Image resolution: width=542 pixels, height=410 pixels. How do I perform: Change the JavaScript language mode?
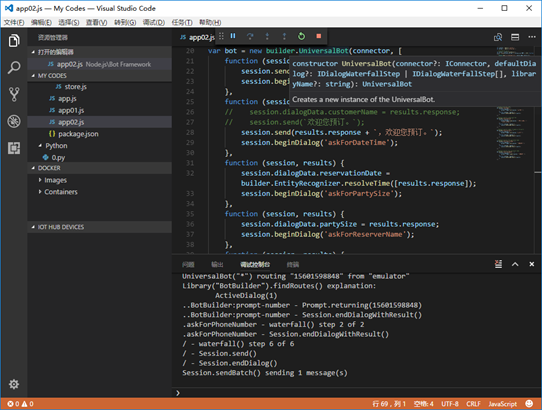tap(503, 404)
